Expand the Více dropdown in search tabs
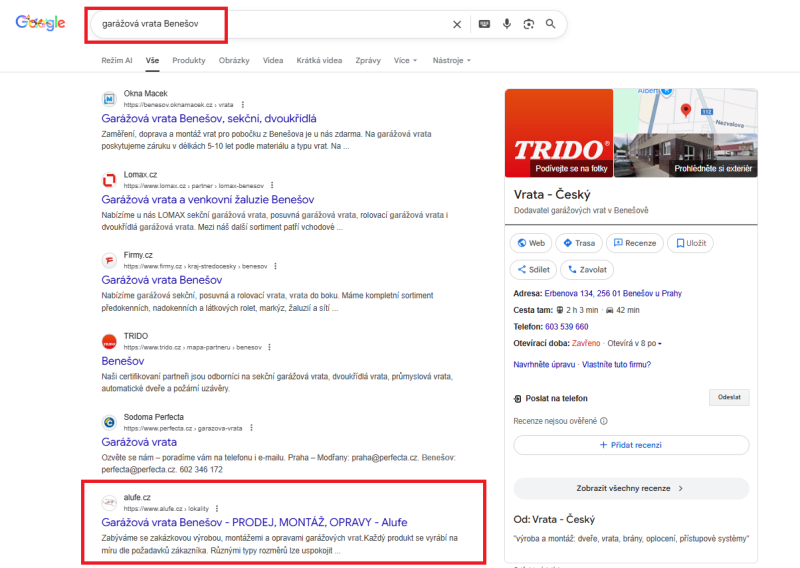This screenshot has width=800, height=568. click(405, 60)
